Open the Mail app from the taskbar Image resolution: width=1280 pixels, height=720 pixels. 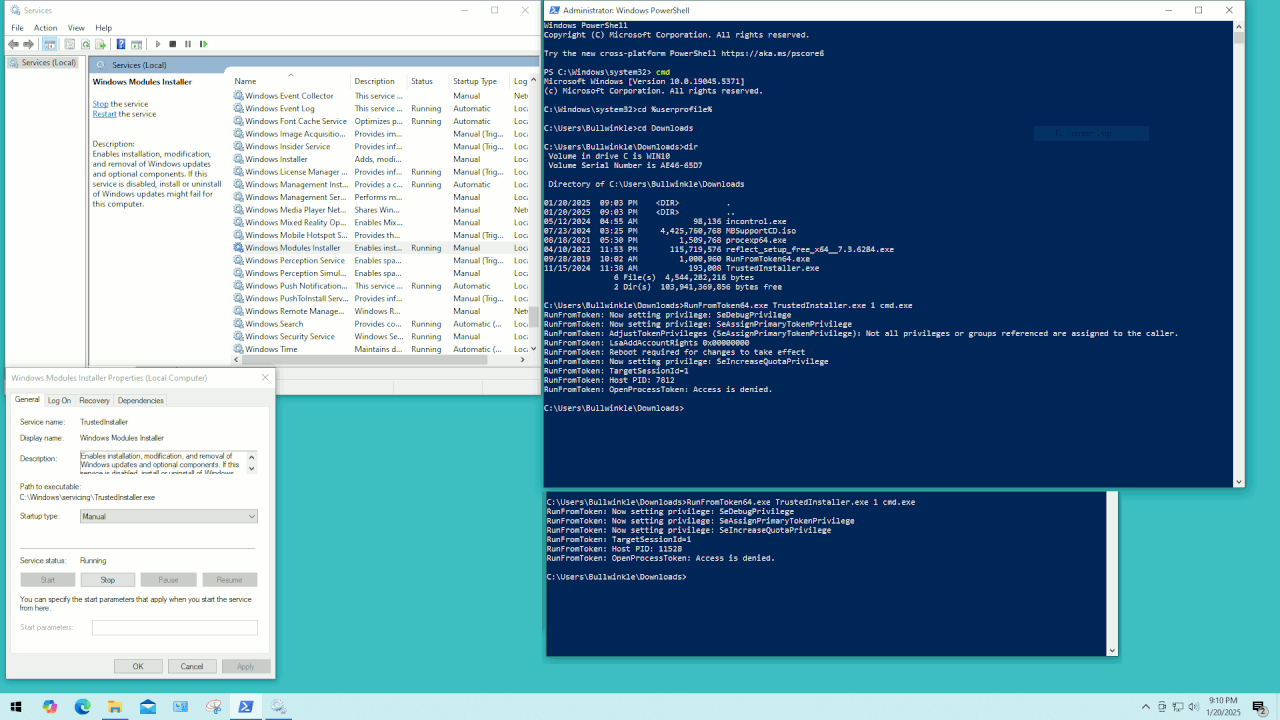pos(148,707)
